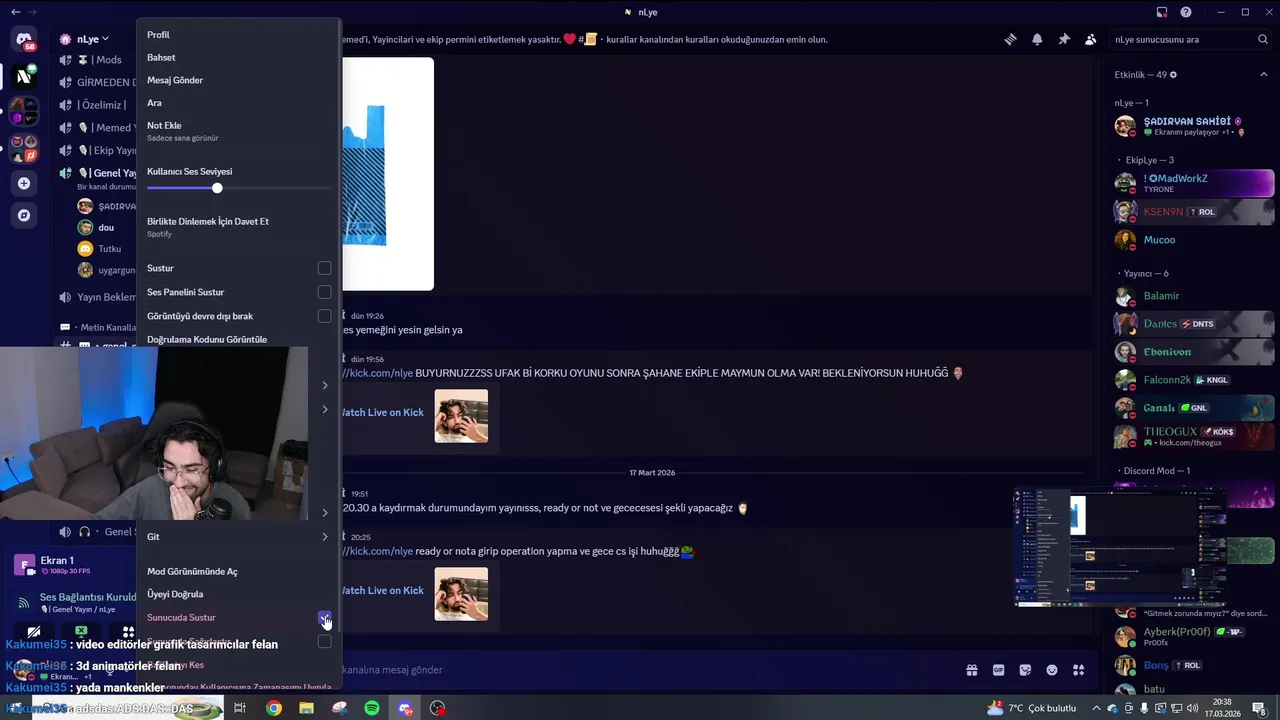Stop screen sharing in voice panel
1280x720 pixels.
[81, 632]
